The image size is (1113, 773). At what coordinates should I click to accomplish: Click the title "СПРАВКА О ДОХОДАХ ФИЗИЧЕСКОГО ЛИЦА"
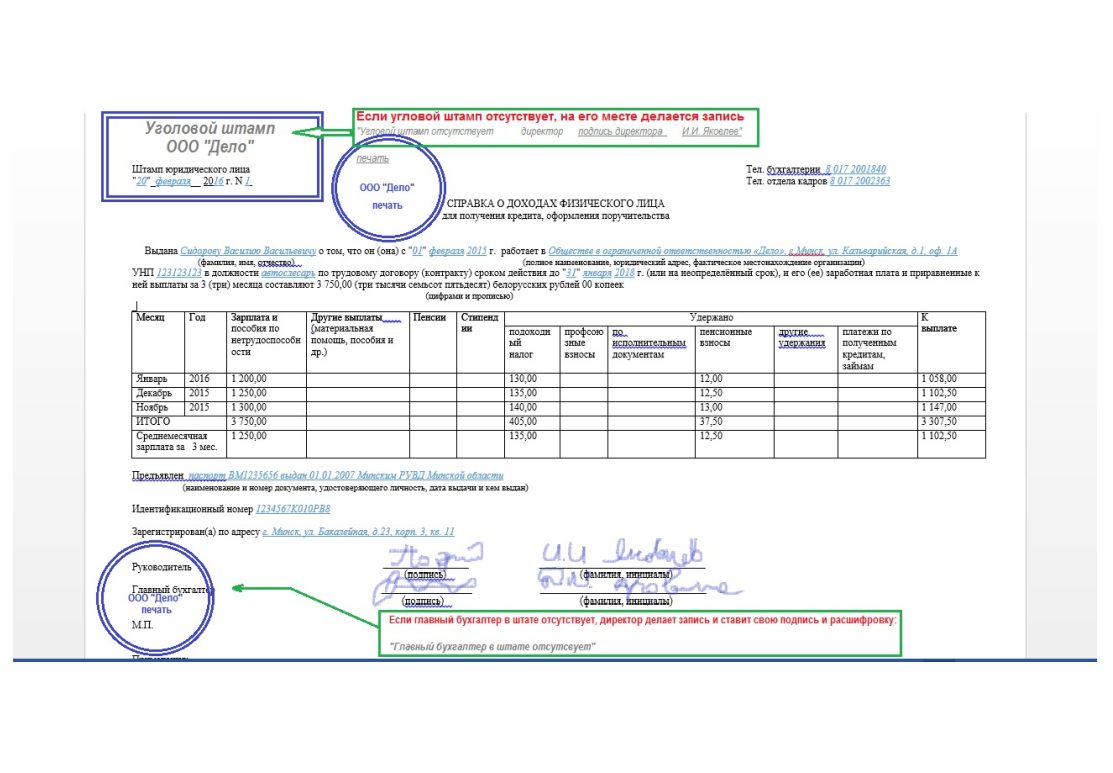(x=555, y=204)
